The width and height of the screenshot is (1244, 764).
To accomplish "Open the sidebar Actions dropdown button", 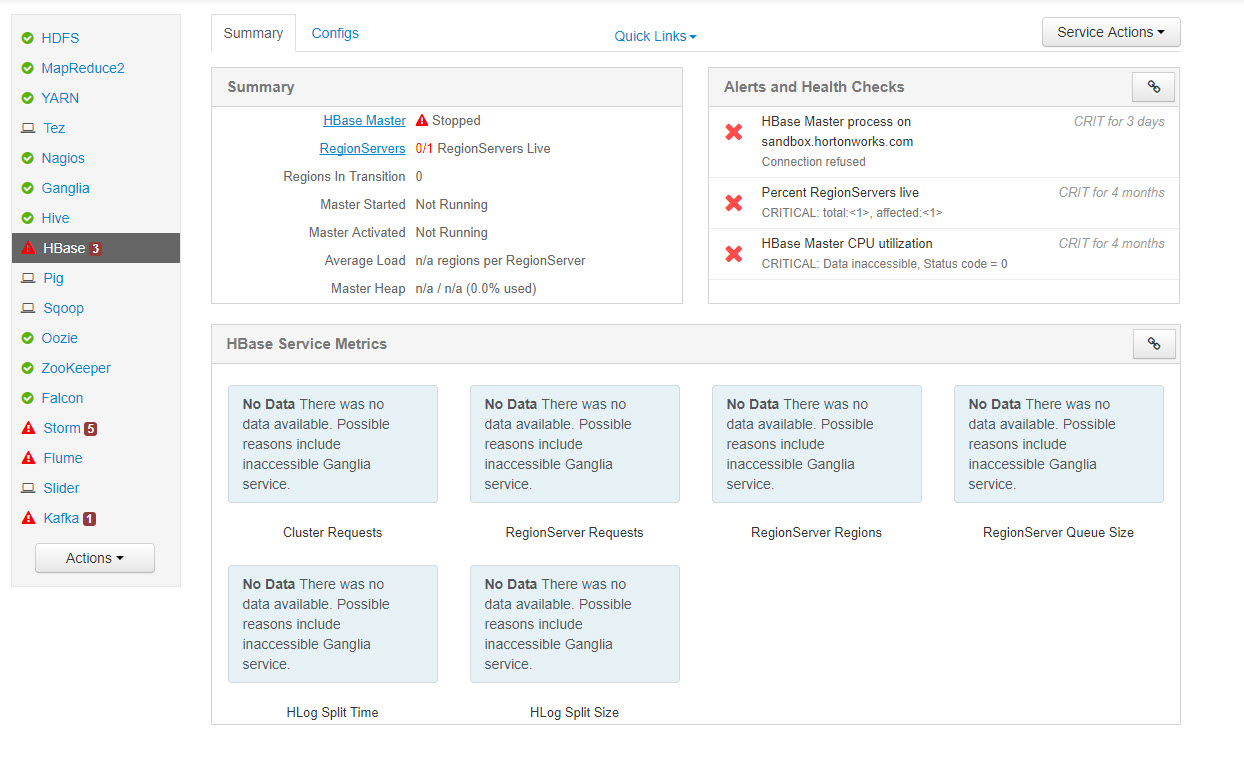I will 95,558.
